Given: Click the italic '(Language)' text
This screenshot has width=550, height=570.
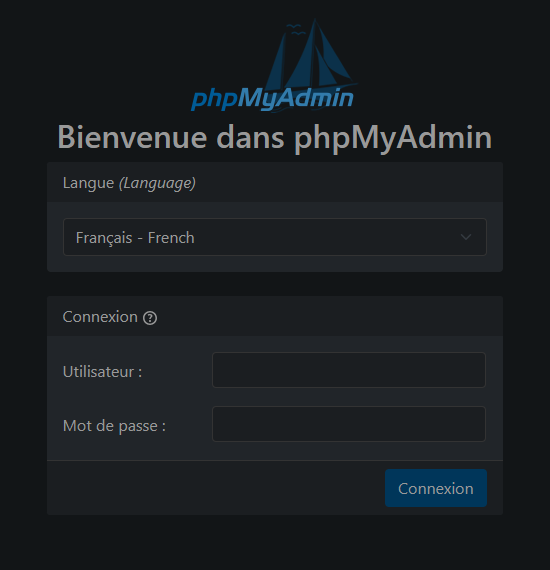Looking at the screenshot, I should (157, 183).
